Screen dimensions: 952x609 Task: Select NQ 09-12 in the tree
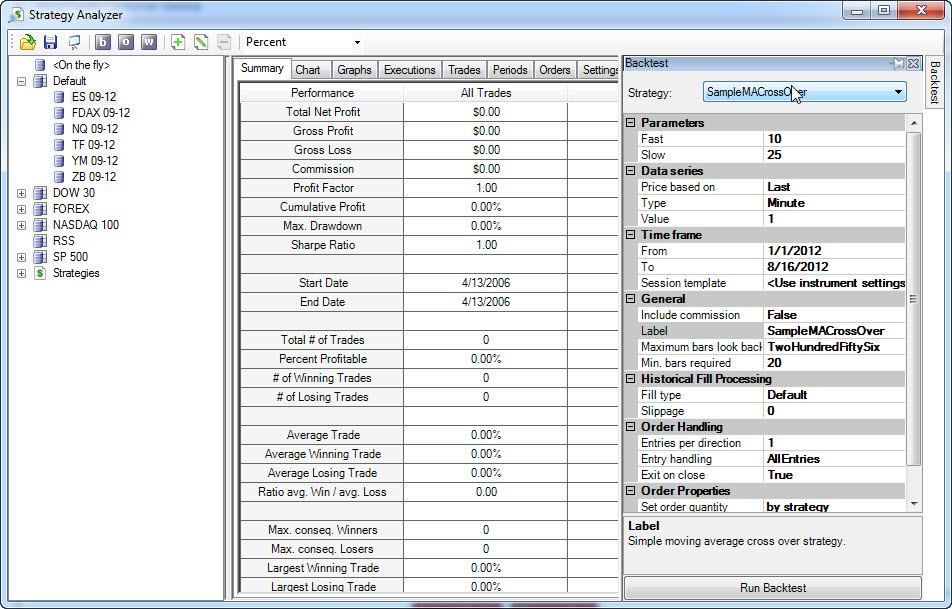click(95, 129)
